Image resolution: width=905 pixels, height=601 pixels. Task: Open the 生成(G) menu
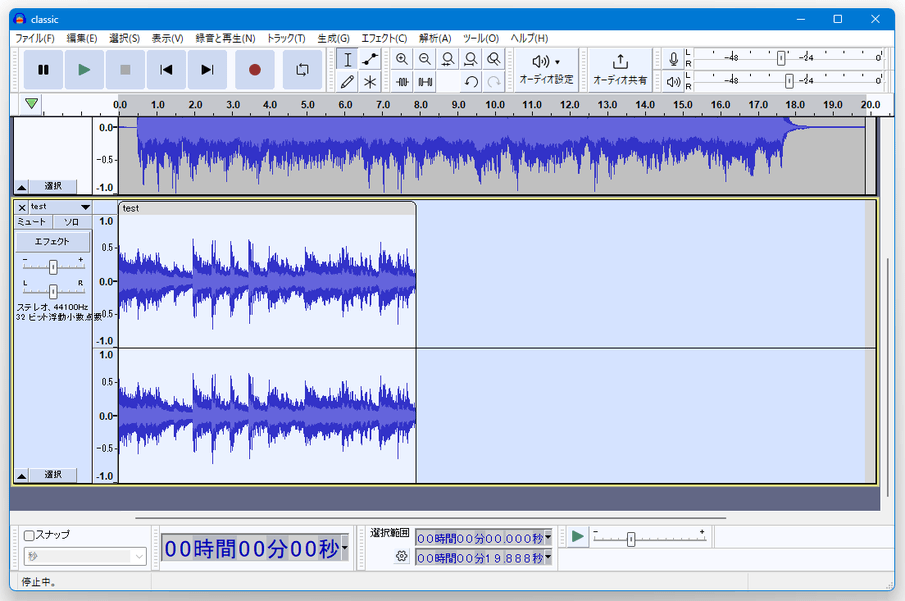coord(334,38)
